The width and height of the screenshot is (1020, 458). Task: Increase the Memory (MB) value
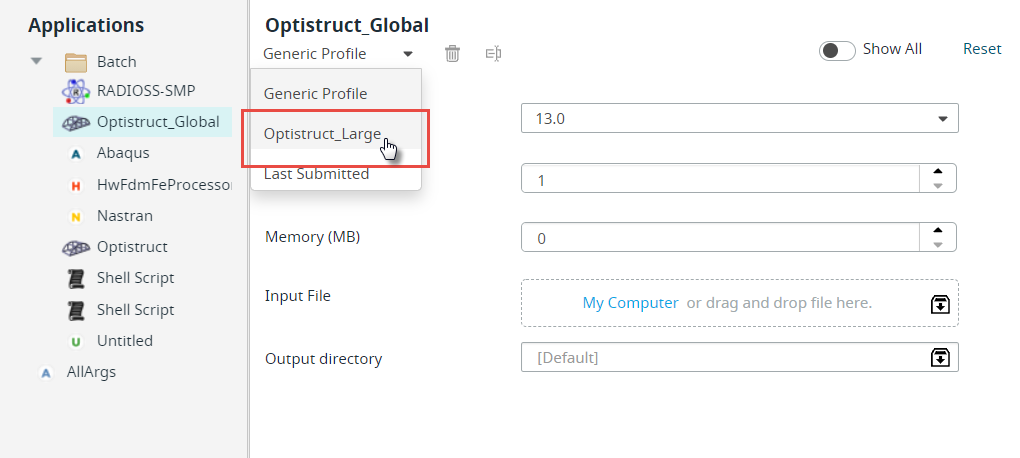click(938, 230)
